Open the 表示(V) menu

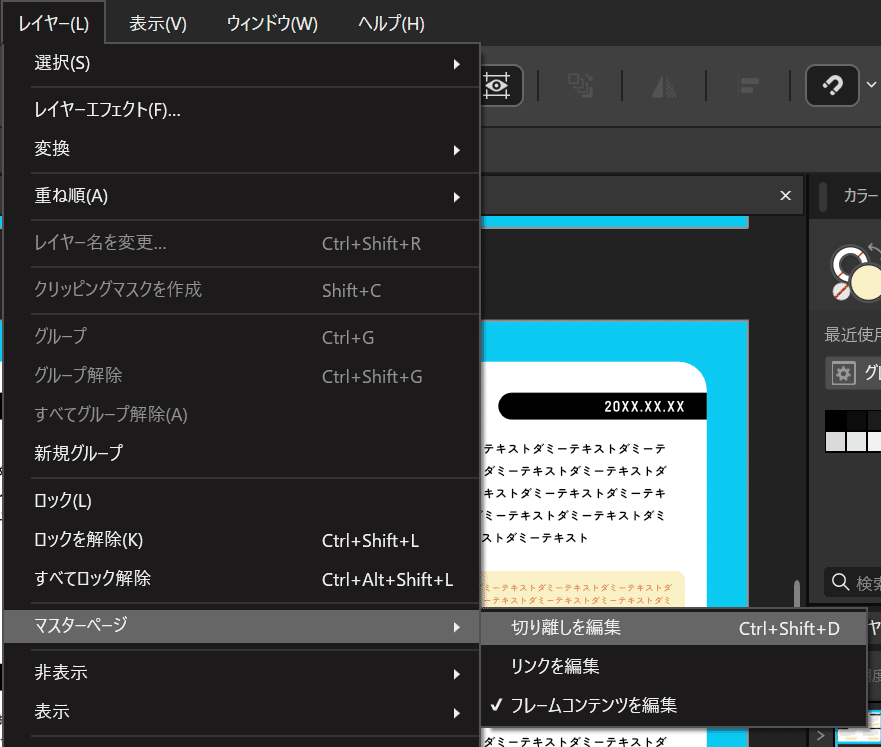click(x=158, y=24)
